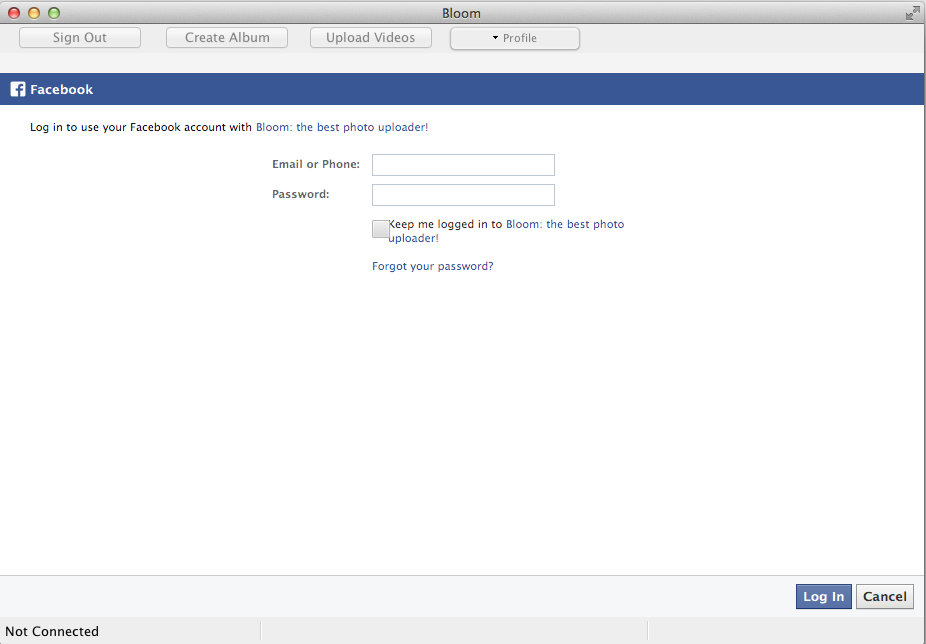
Task: Click the Create Album toolbar button
Action: click(x=227, y=37)
